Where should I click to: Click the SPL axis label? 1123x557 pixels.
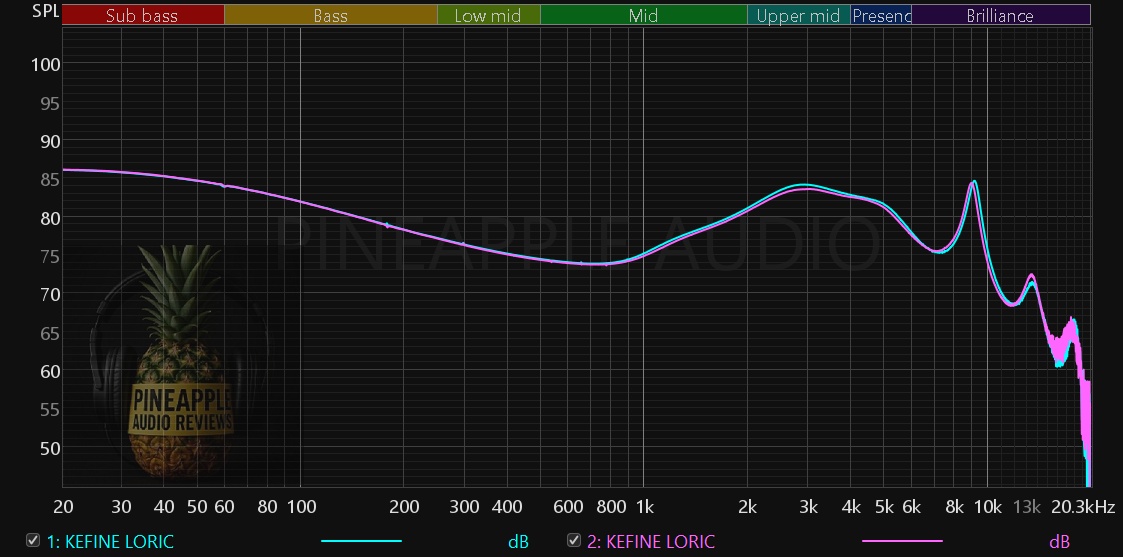coord(45,11)
